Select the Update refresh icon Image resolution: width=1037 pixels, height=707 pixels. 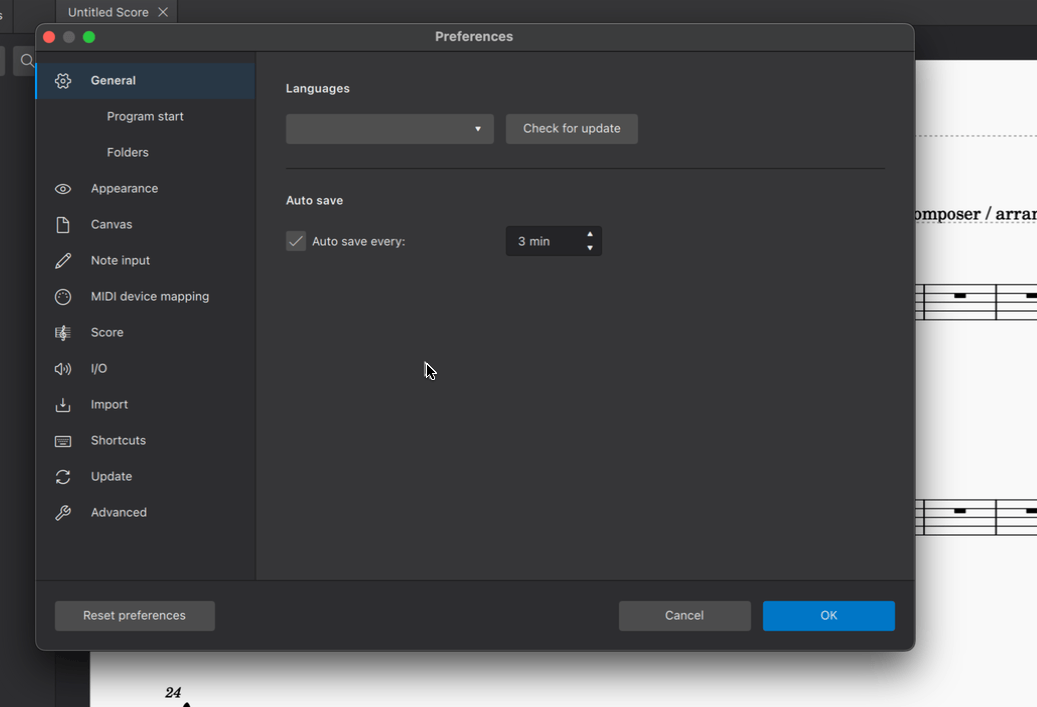pyautogui.click(x=62, y=476)
